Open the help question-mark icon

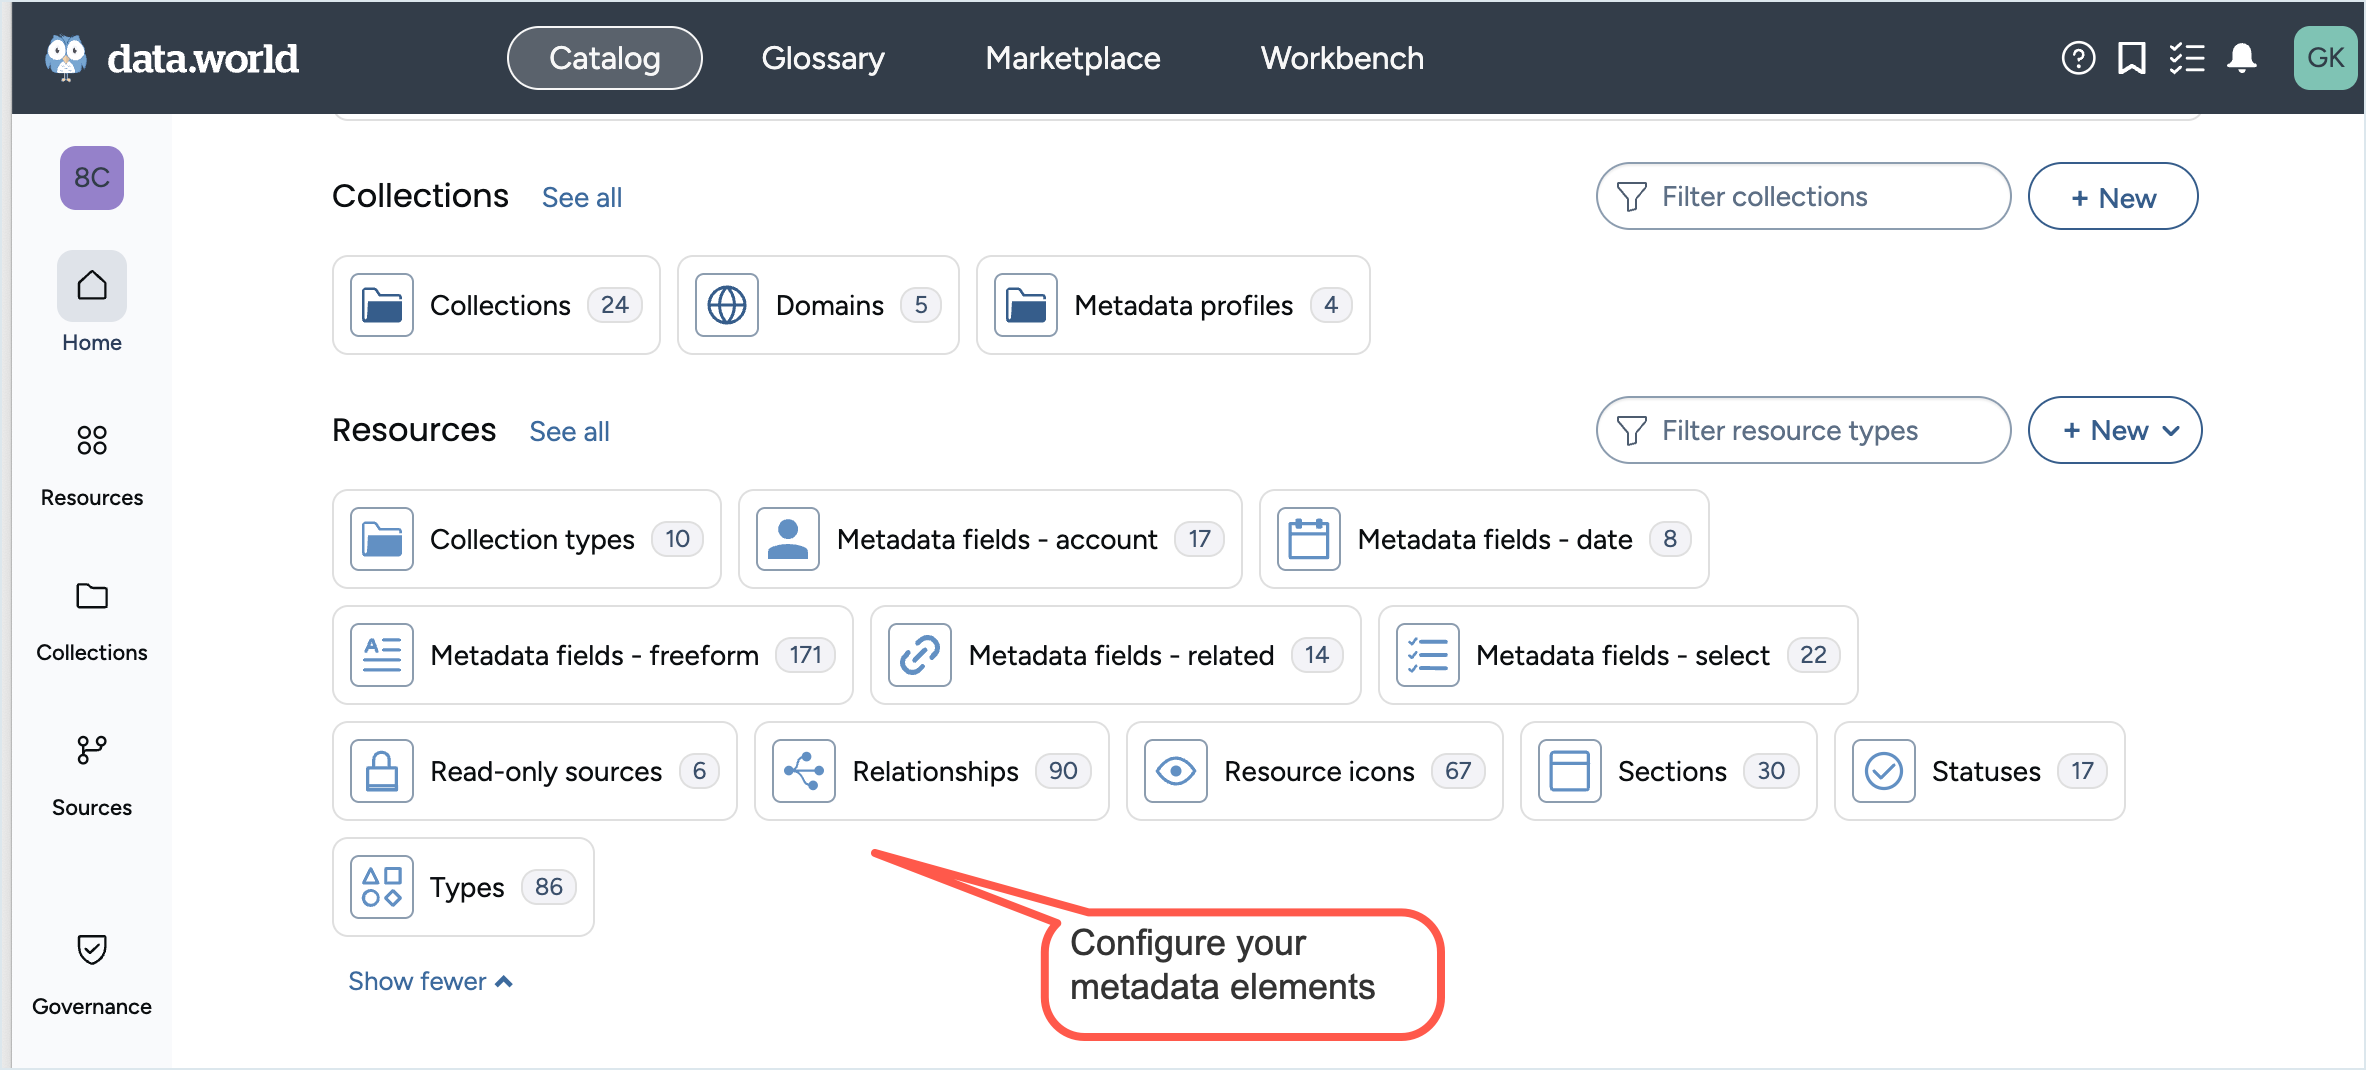point(2079,57)
